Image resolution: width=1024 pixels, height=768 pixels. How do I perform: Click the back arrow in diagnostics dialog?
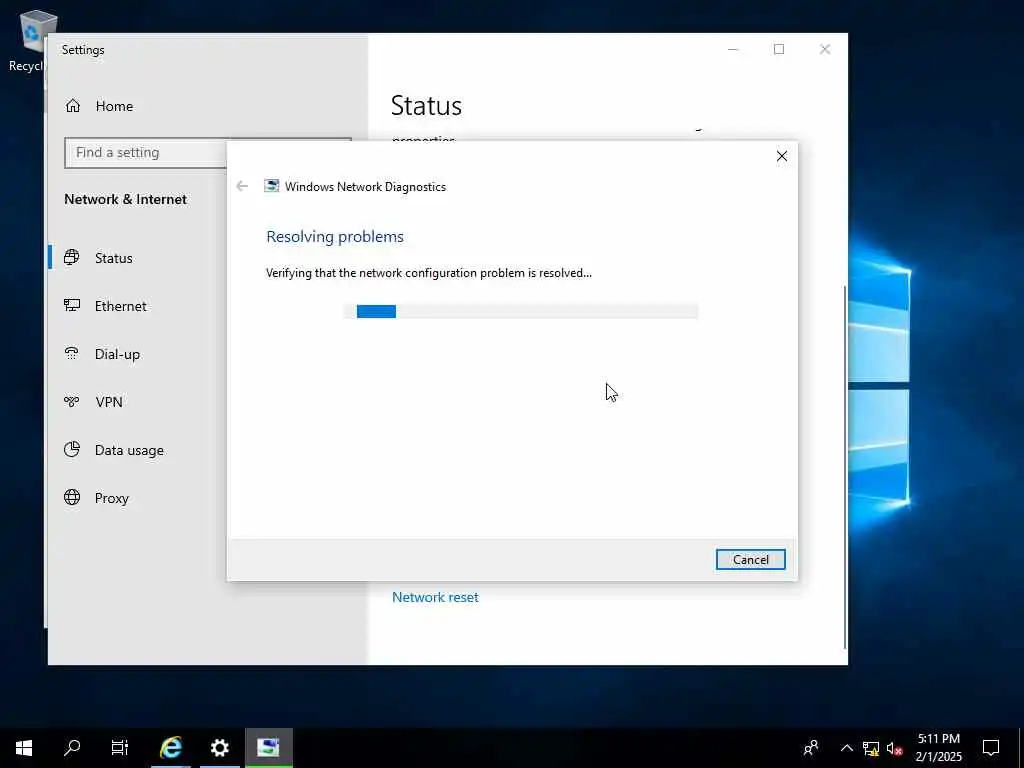(x=242, y=186)
